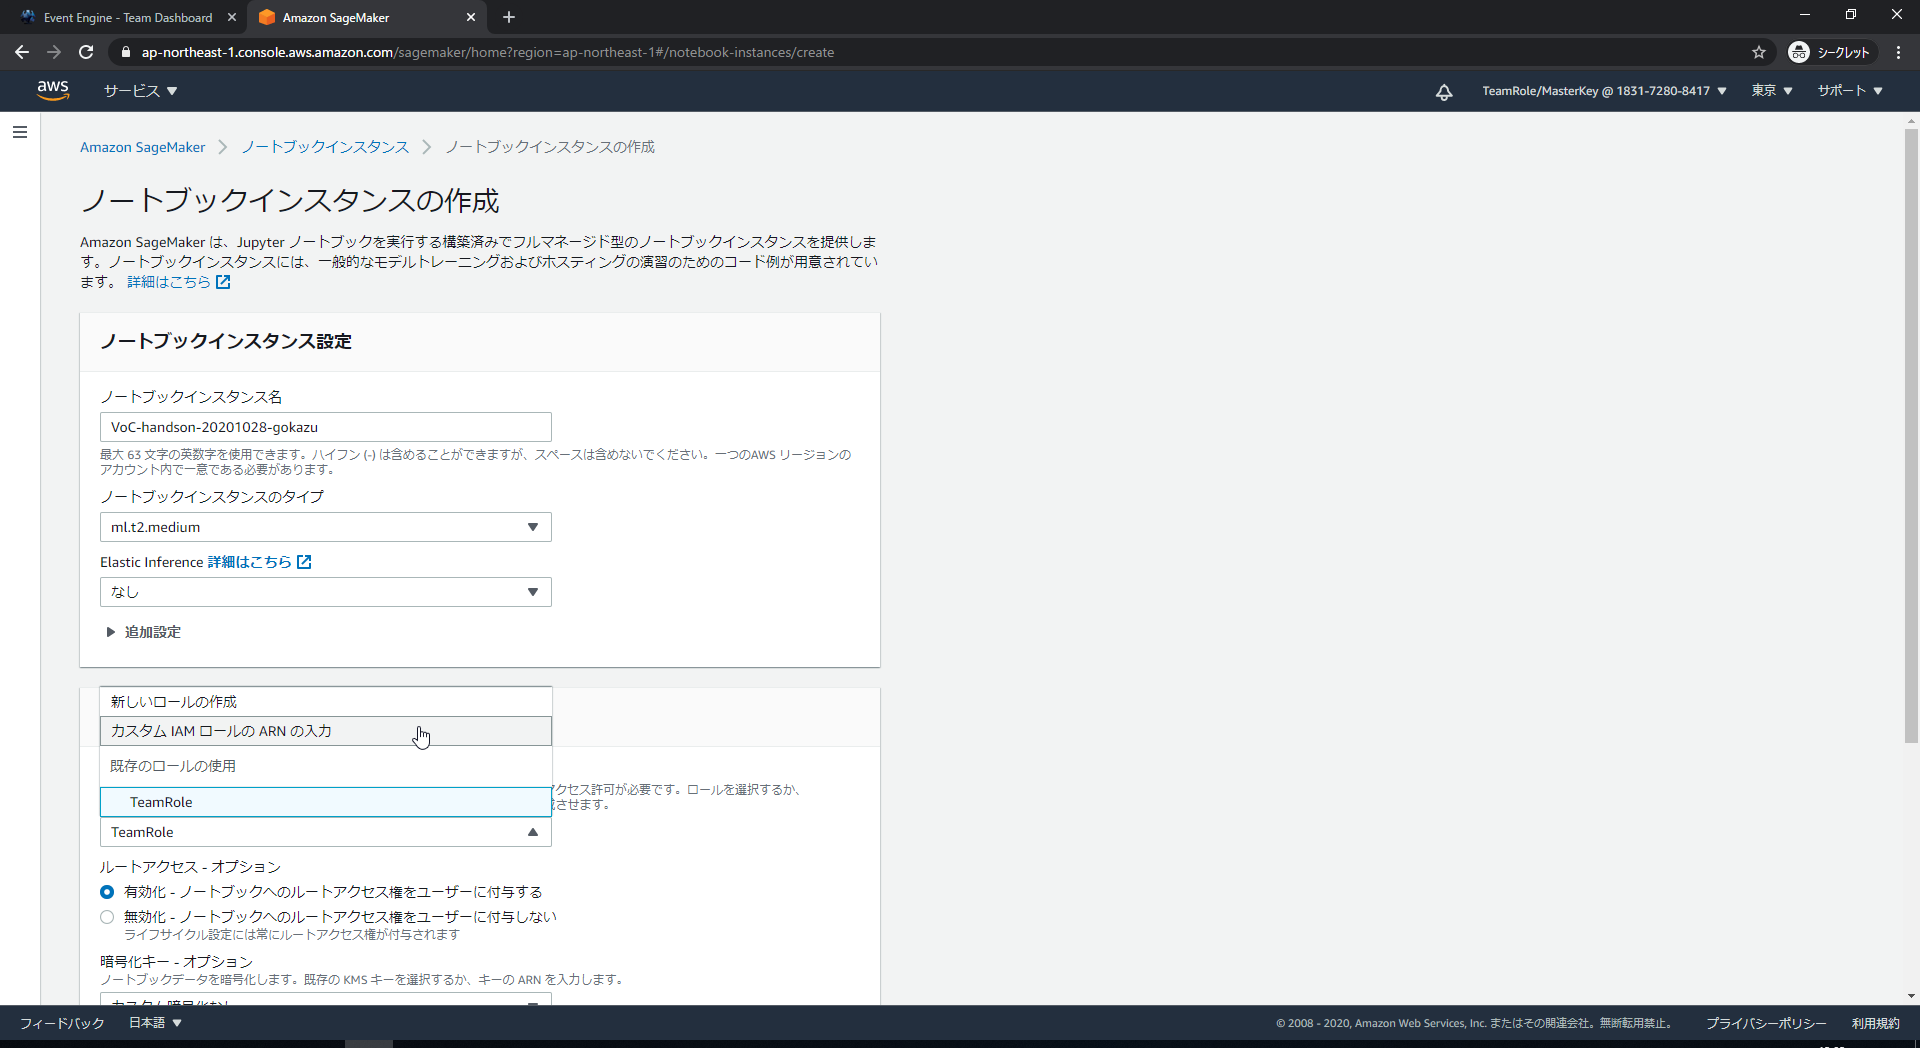Expand the 追加設定 section
Screen dimensions: 1920x1048
point(143,632)
